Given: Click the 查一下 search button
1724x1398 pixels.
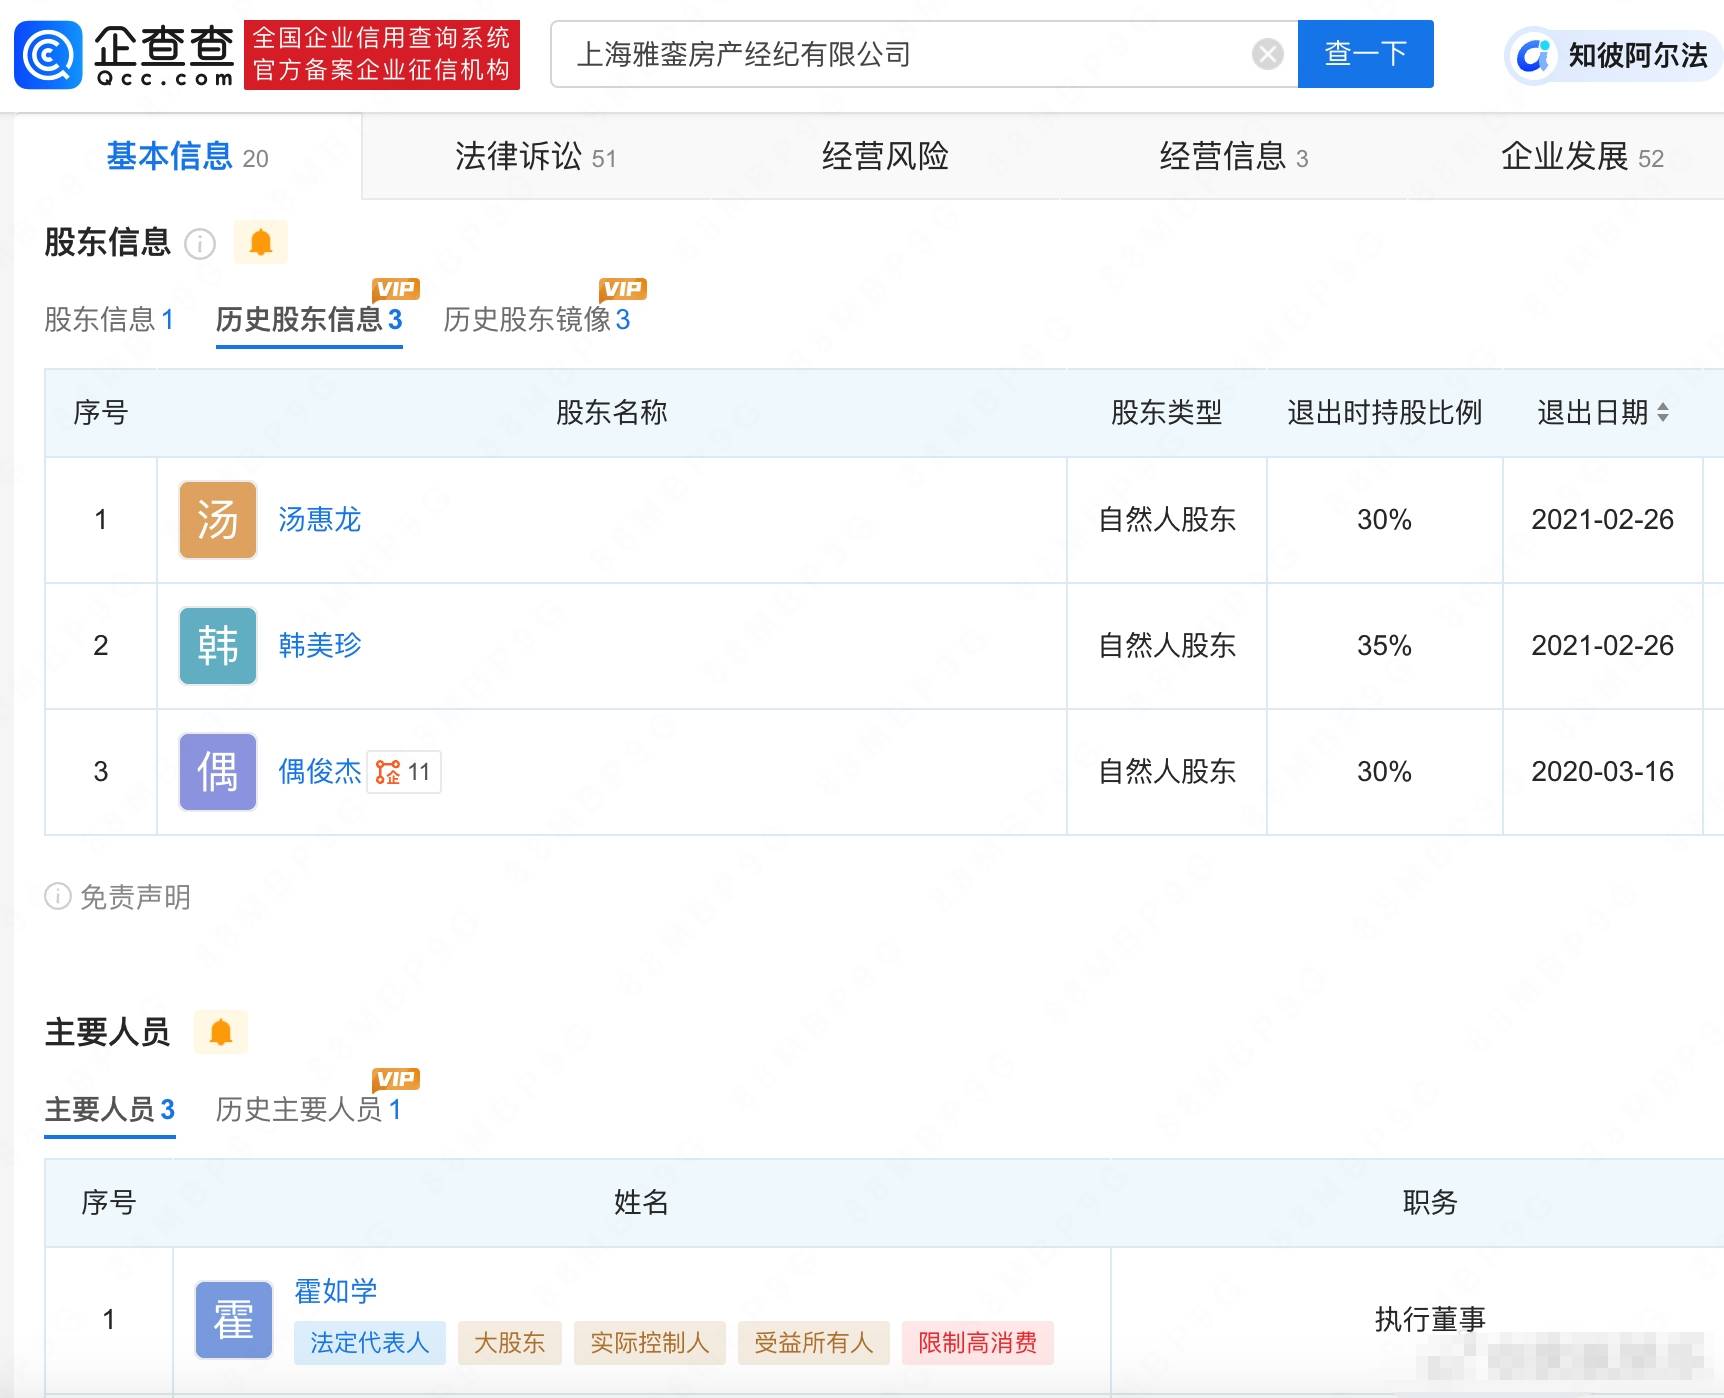Looking at the screenshot, I should coord(1365,54).
